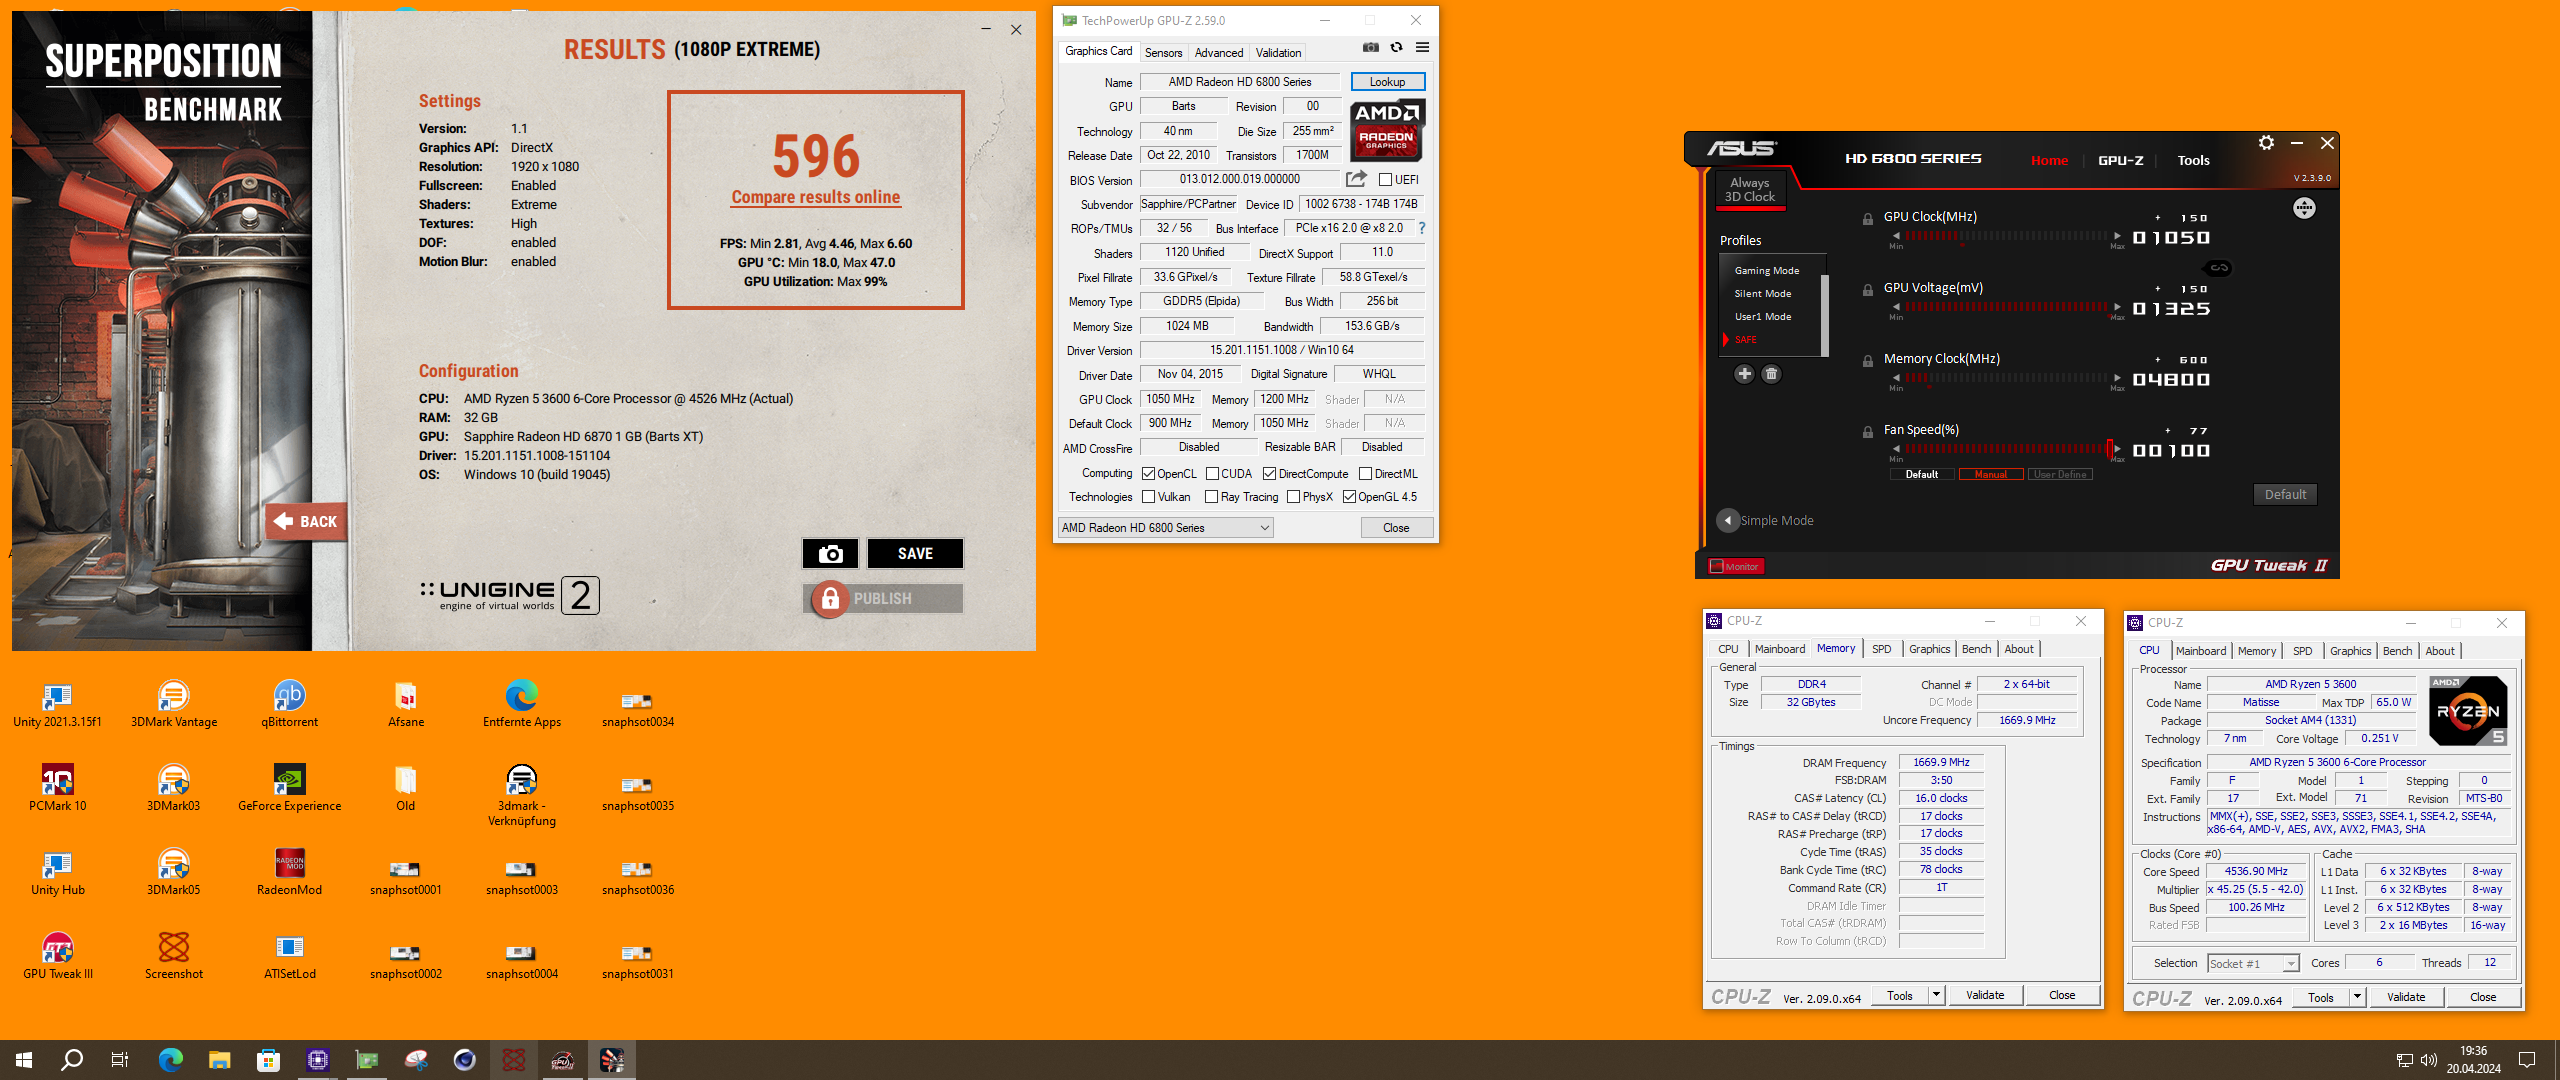Image resolution: width=2560 pixels, height=1080 pixels.
Task: Open the GPU-Z tab in GPU Tweak II
Action: click(x=2120, y=160)
